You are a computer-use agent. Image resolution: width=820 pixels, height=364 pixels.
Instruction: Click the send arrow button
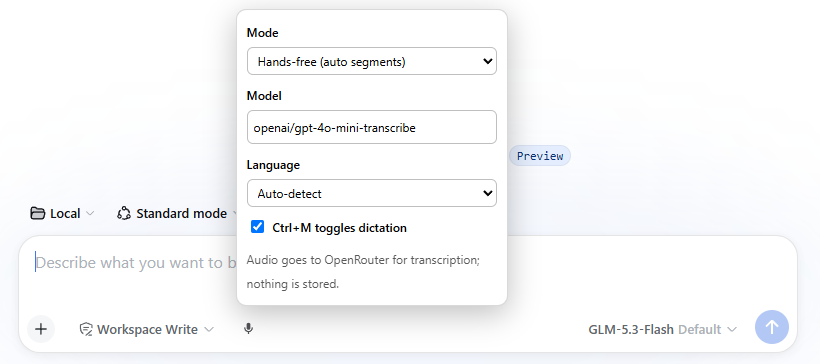[x=772, y=327]
